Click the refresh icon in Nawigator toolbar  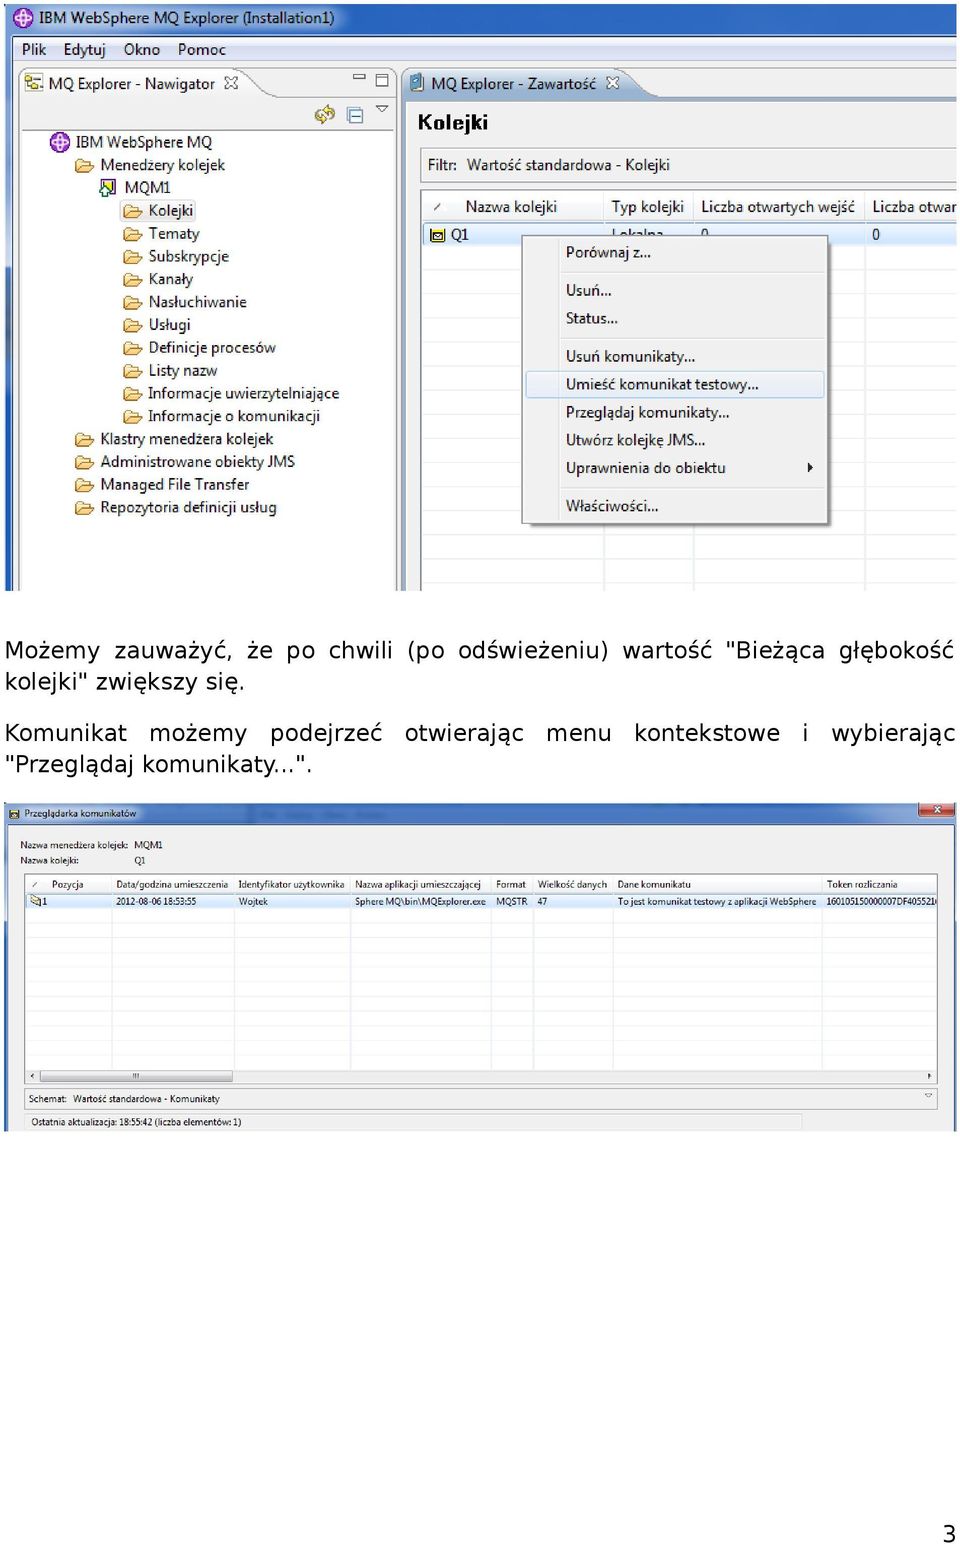coord(324,115)
